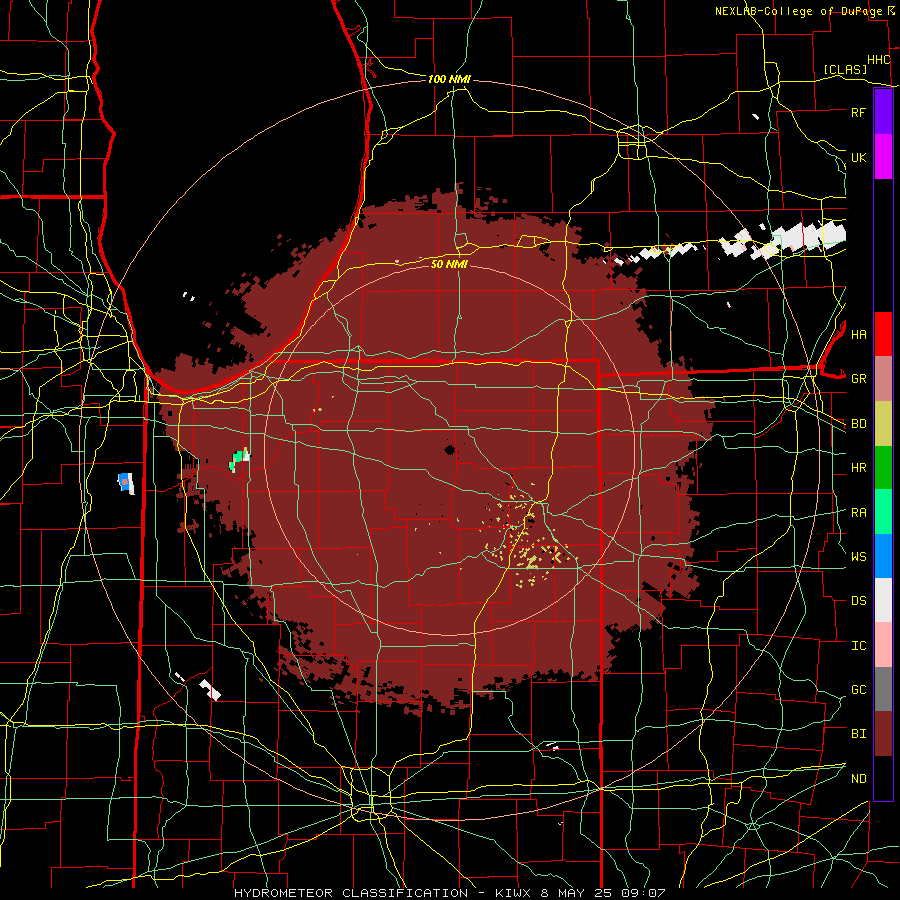This screenshot has width=900, height=900.
Task: Click the purple RF color swatch
Action: [x=883, y=112]
